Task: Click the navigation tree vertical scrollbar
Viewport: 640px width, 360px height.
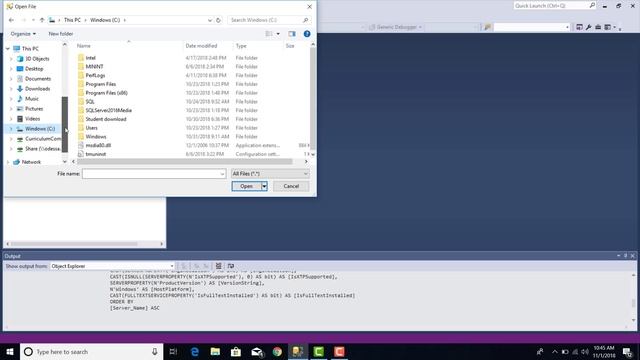Action: tap(64, 124)
